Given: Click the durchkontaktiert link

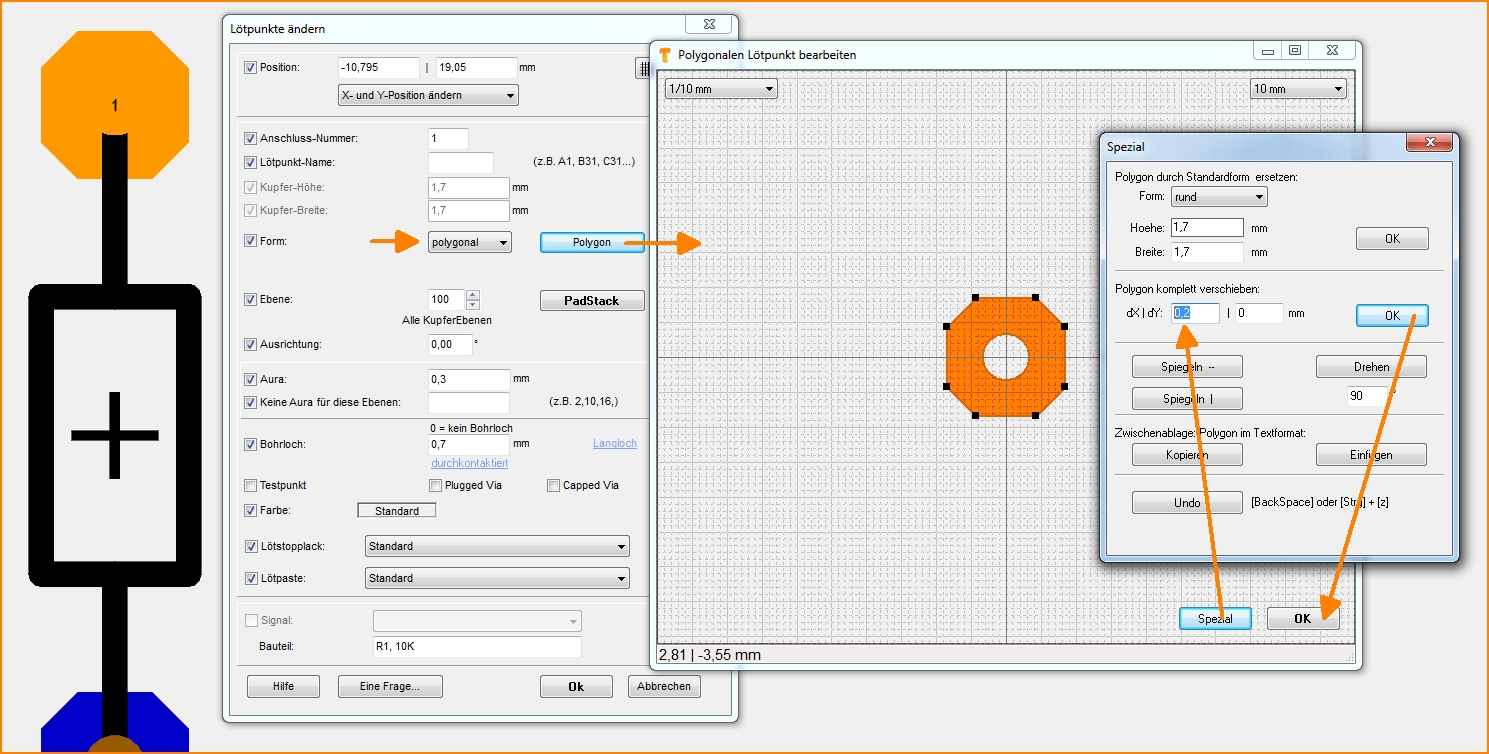Looking at the screenshot, I should tap(469, 464).
